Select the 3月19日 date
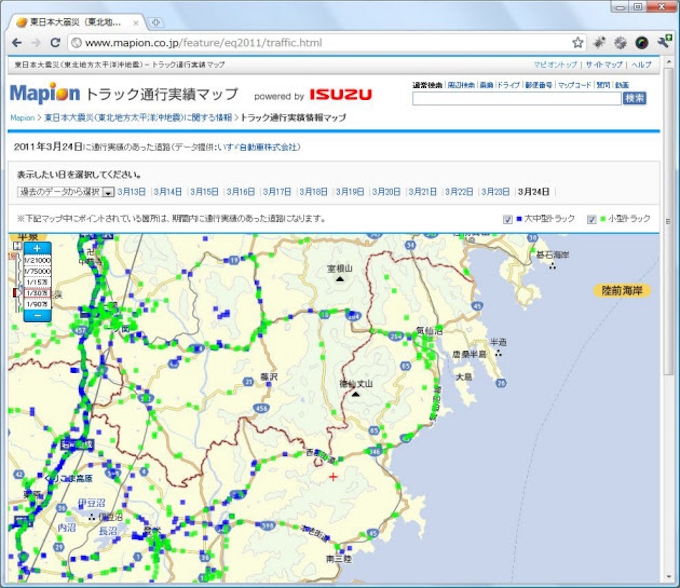The height and width of the screenshot is (588, 680). tap(350, 192)
